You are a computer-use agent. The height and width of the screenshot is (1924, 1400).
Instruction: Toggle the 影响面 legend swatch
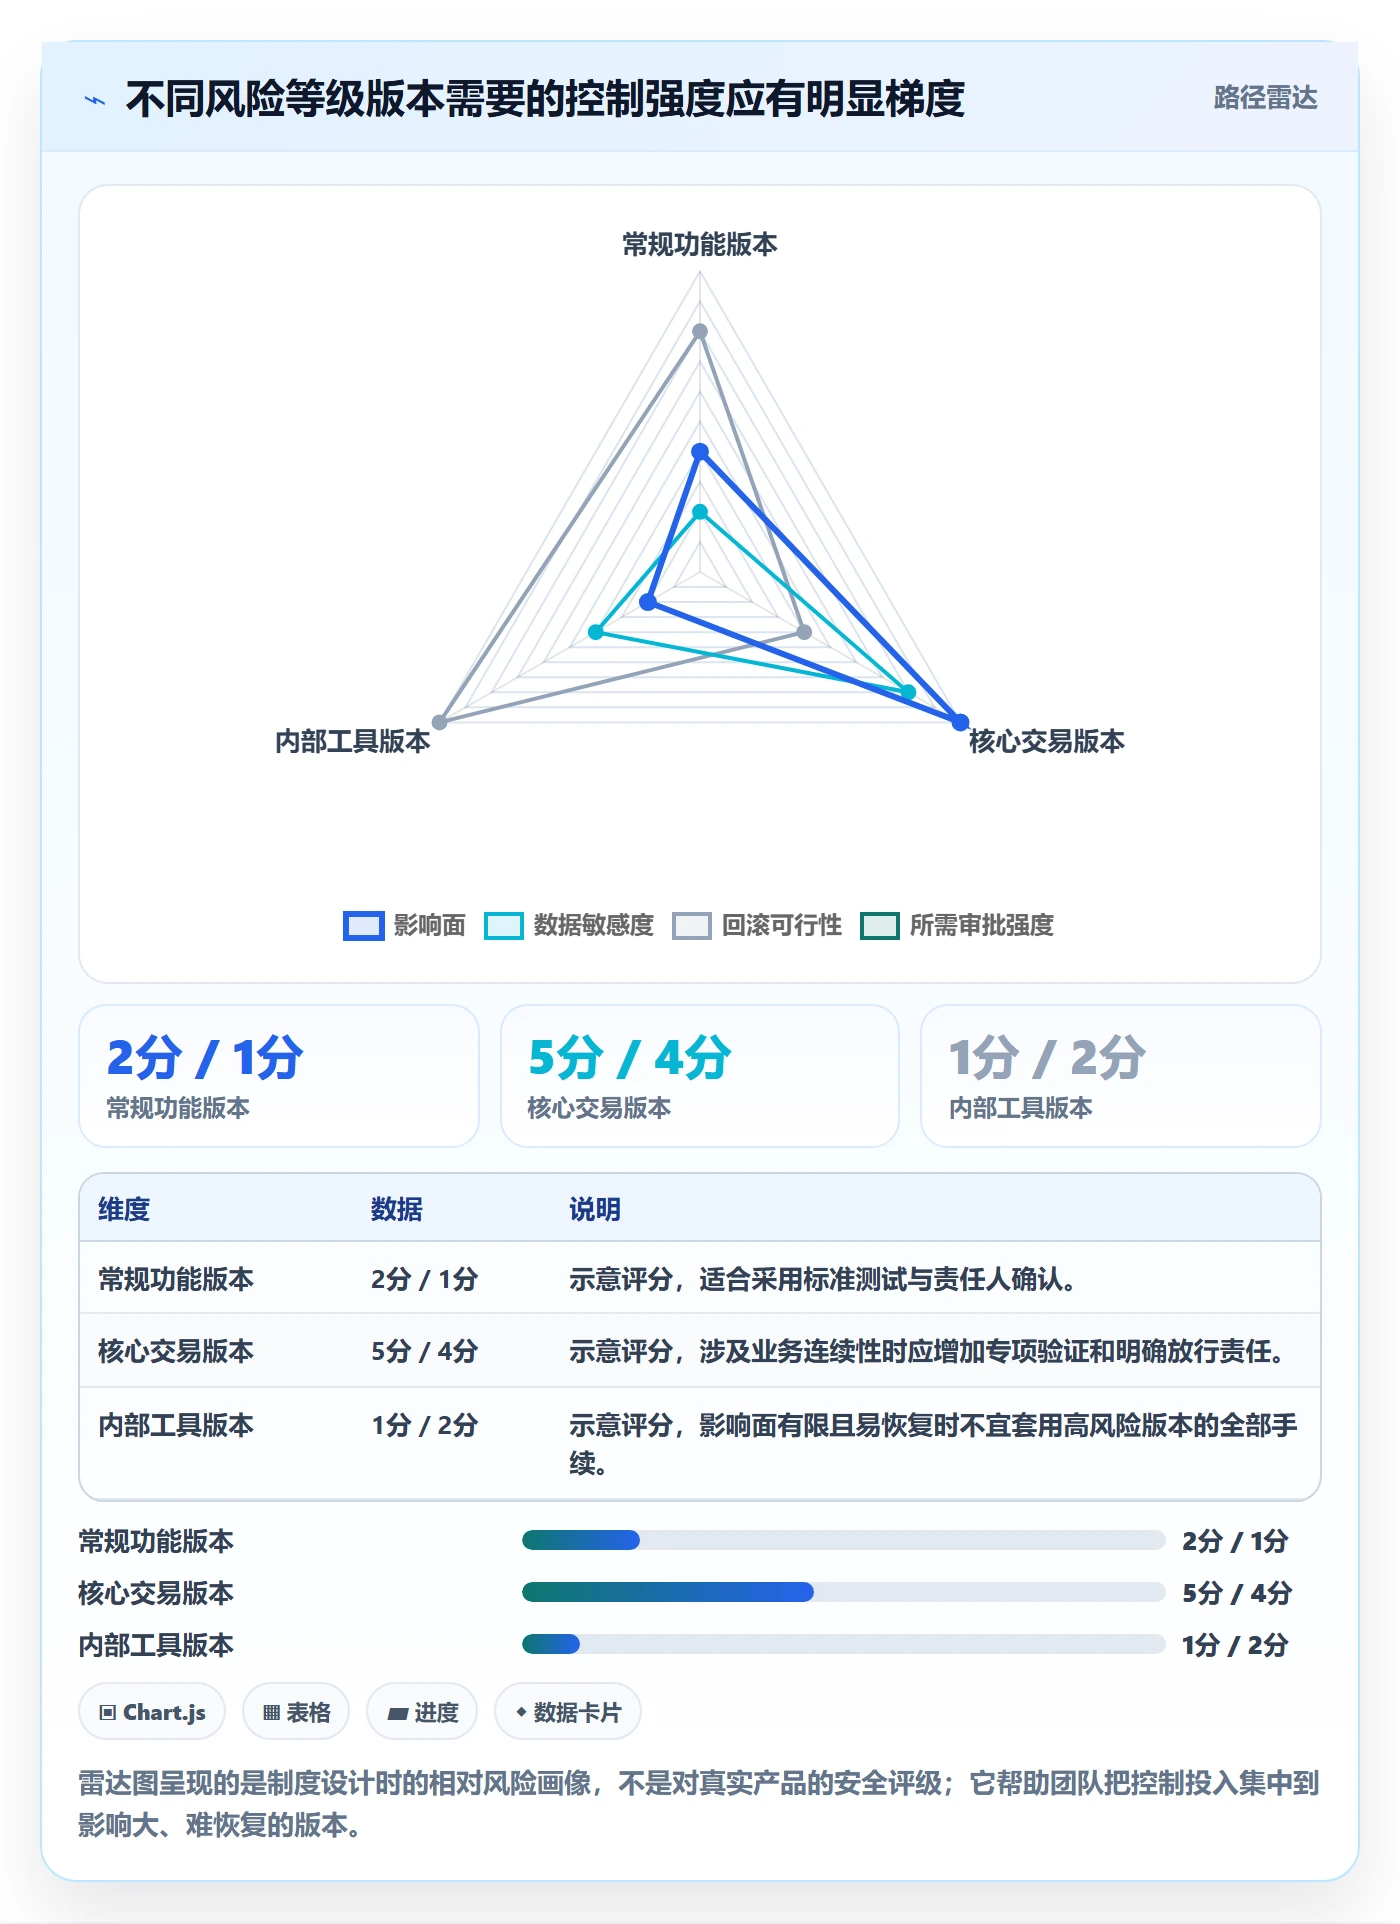click(363, 926)
